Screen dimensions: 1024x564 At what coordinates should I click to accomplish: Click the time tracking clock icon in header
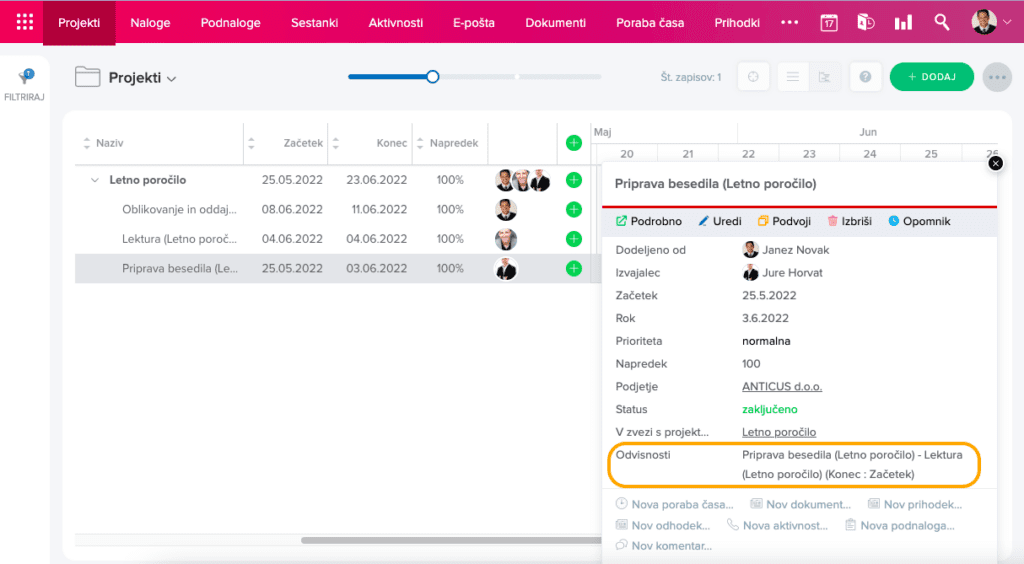866,22
